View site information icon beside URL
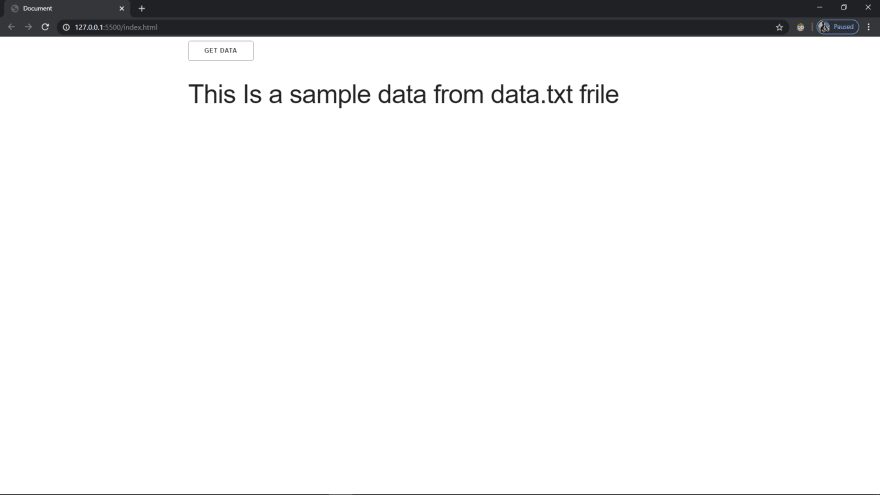880x495 pixels. point(66,27)
